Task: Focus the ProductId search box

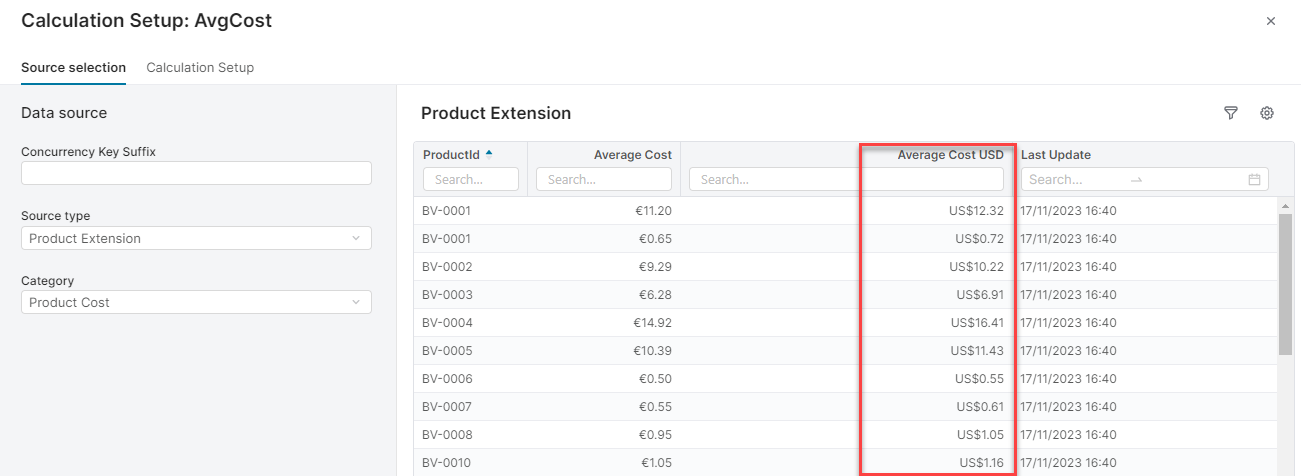Action: click(x=471, y=180)
